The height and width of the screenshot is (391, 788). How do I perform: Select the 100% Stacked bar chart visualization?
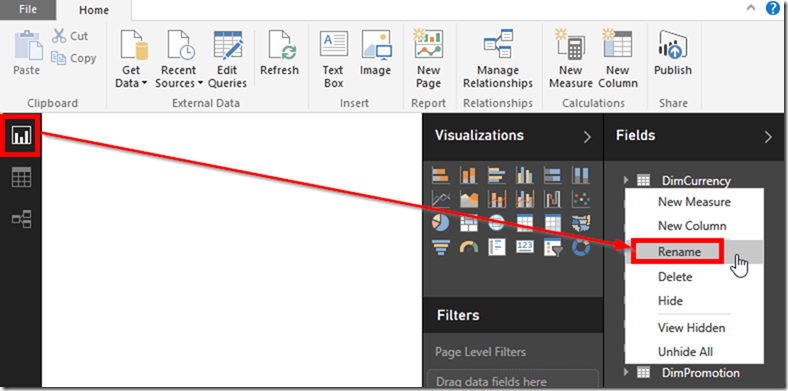(553, 175)
